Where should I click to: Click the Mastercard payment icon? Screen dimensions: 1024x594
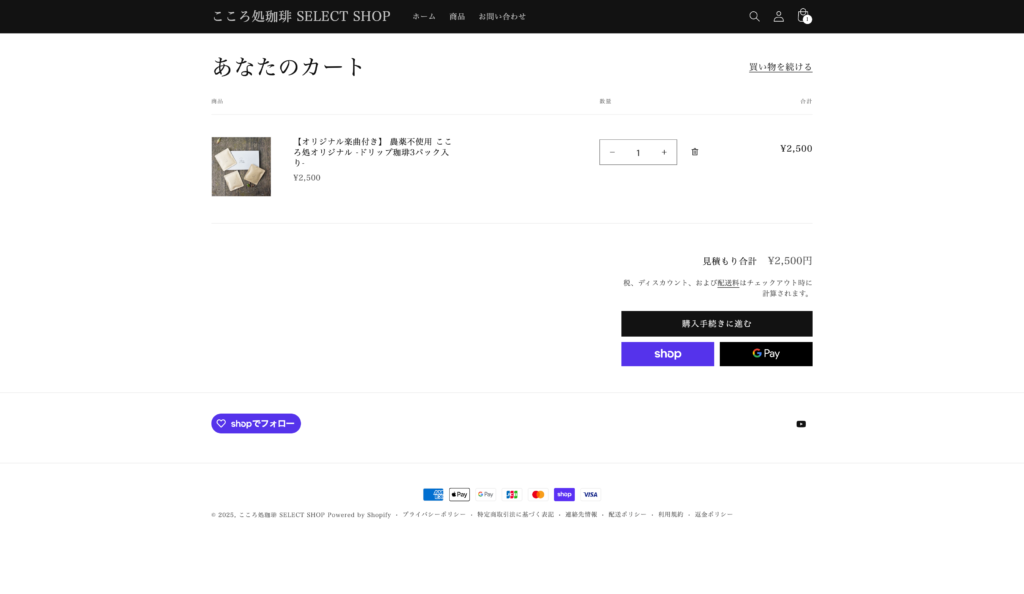(538, 494)
